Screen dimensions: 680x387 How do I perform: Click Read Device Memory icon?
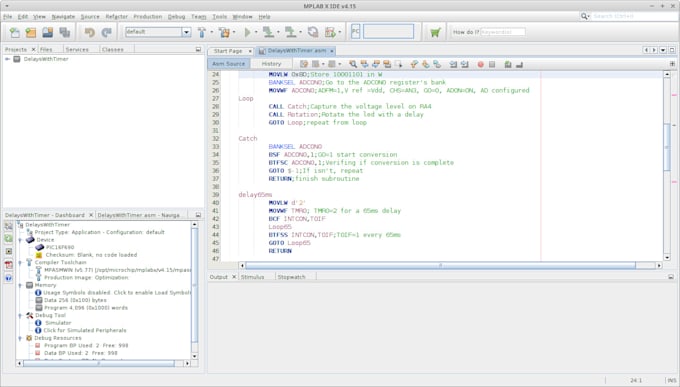pos(290,32)
